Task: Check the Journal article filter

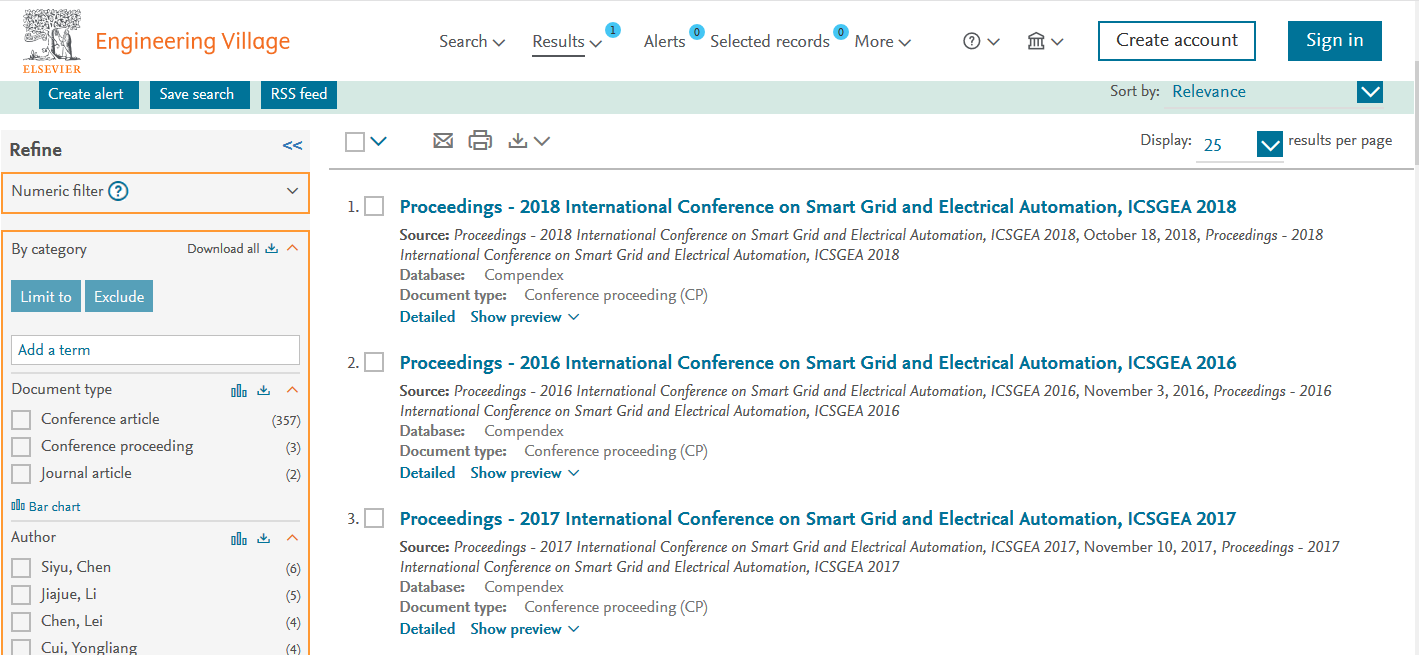Action: pyautogui.click(x=21, y=474)
